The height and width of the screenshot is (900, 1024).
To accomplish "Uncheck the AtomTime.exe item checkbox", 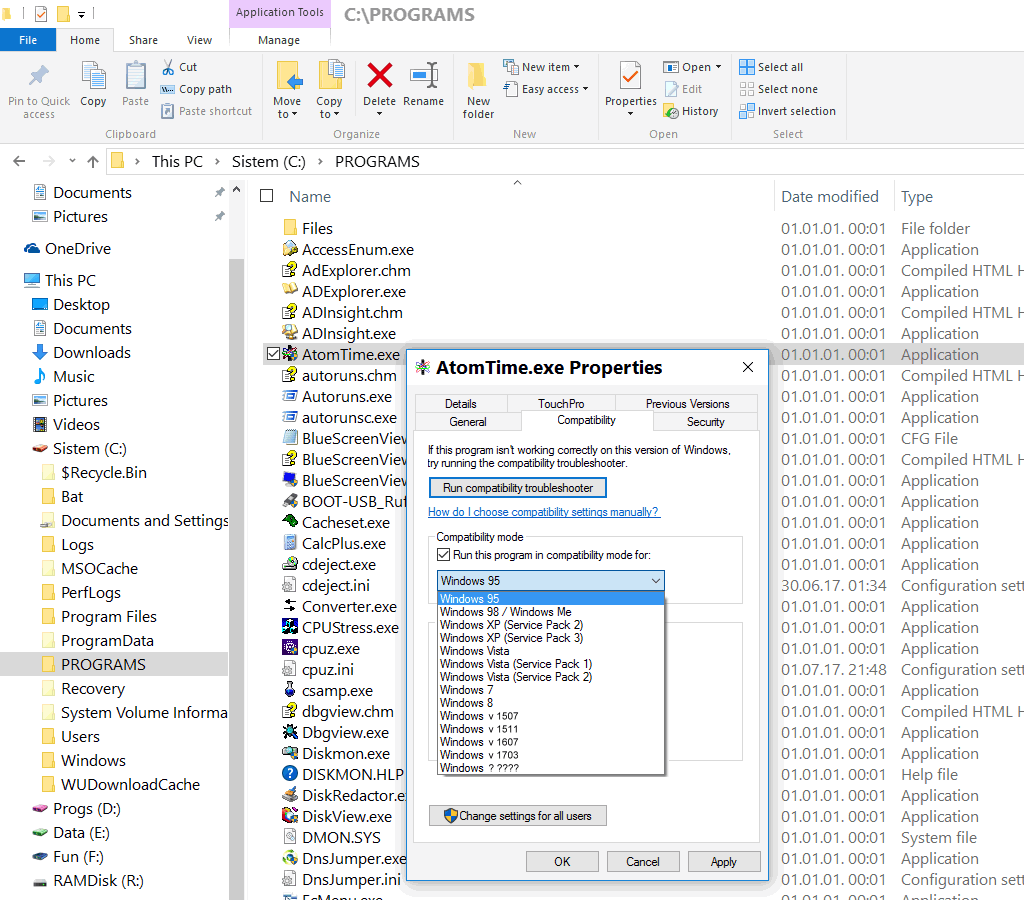I will coord(273,354).
